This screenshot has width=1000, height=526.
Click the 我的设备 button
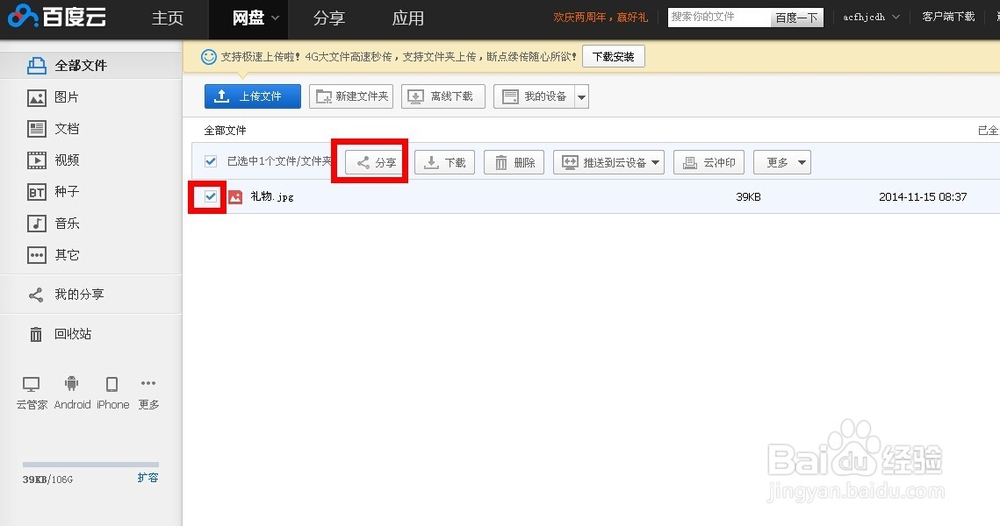[534, 96]
